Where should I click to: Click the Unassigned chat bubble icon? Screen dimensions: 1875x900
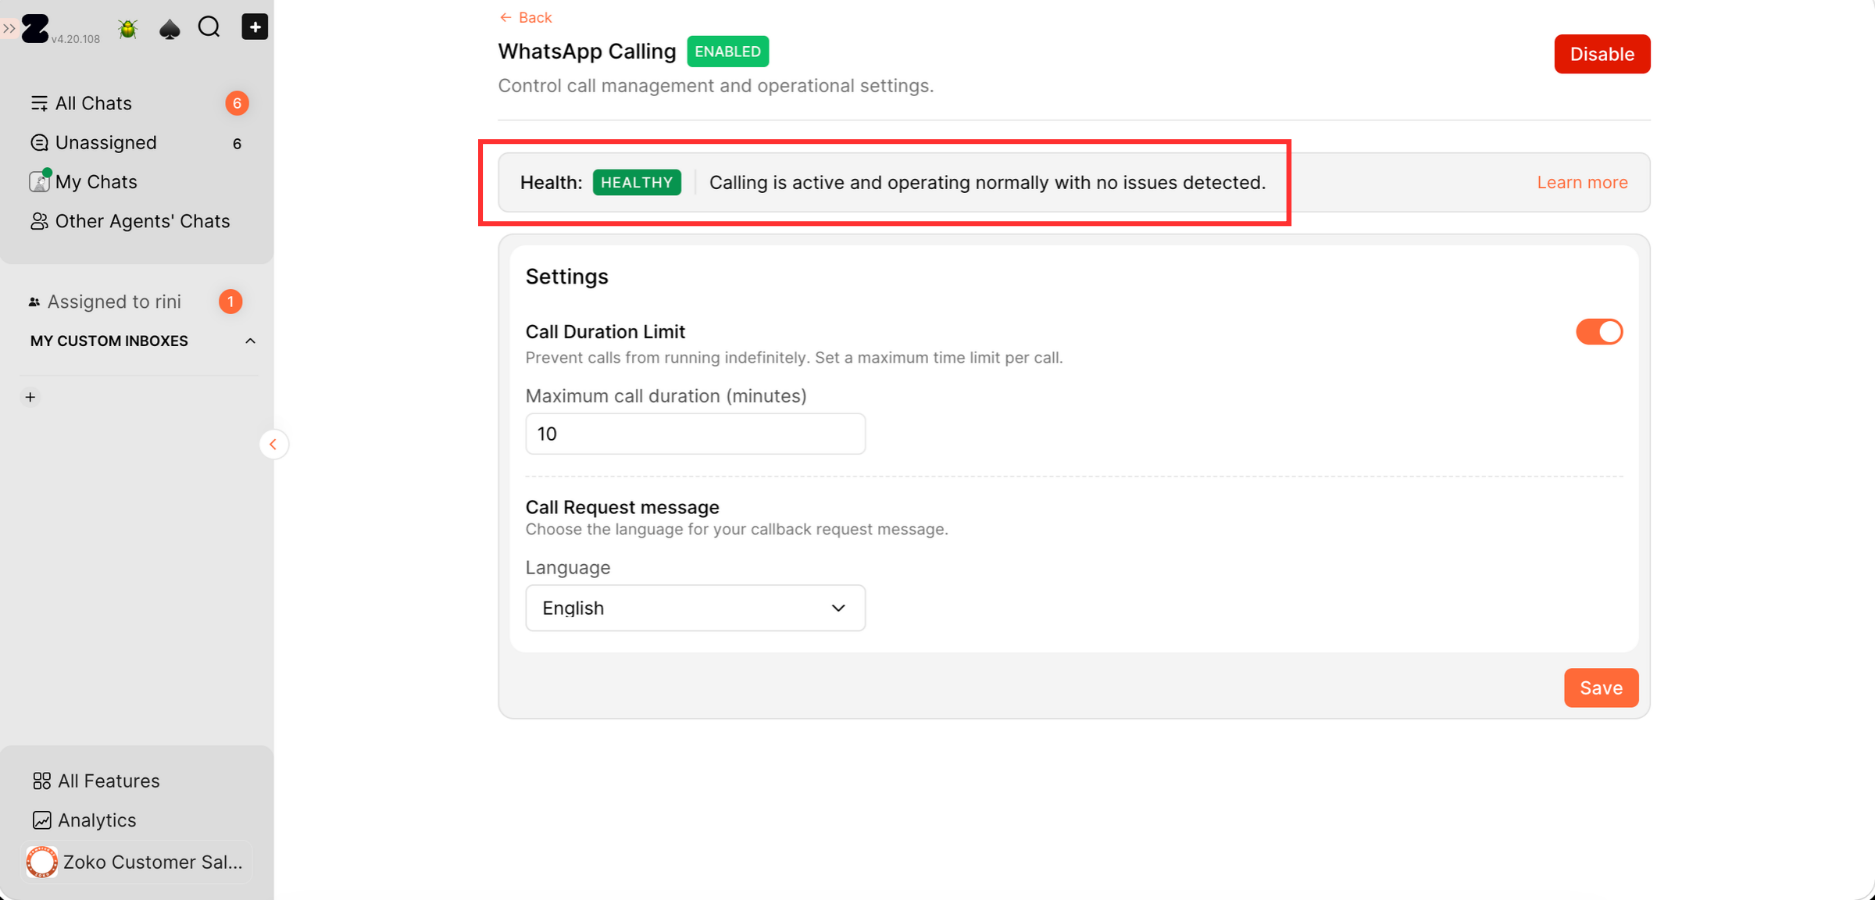(x=39, y=143)
